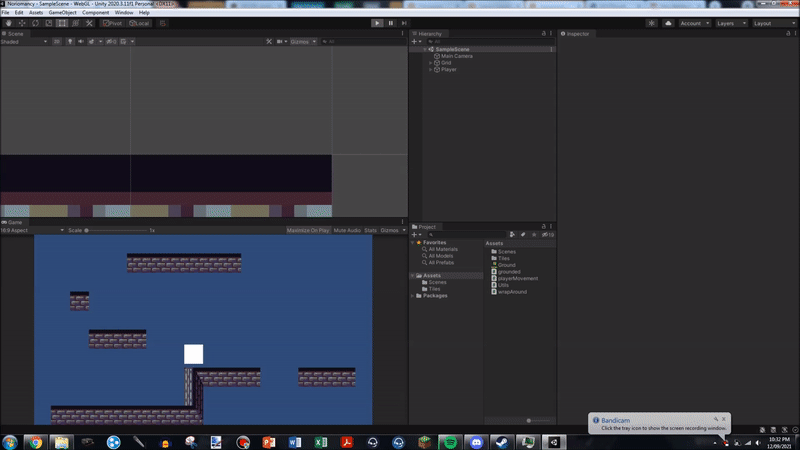Open the GameObject menu
This screenshot has height=450, width=800.
[62, 12]
